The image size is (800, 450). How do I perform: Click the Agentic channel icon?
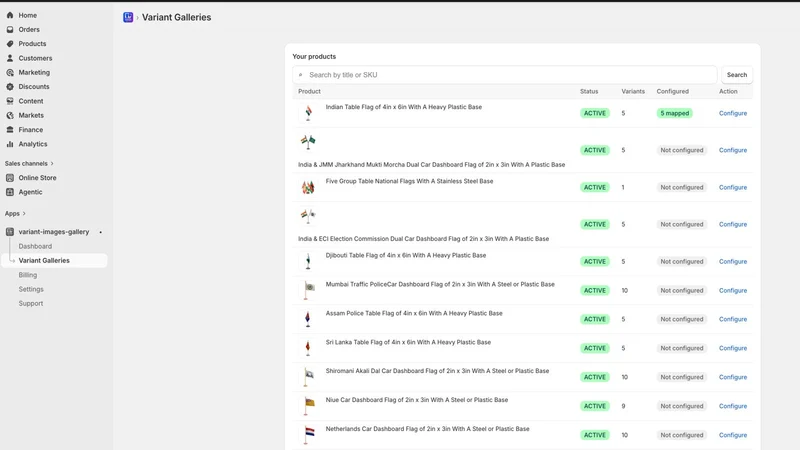coord(10,192)
